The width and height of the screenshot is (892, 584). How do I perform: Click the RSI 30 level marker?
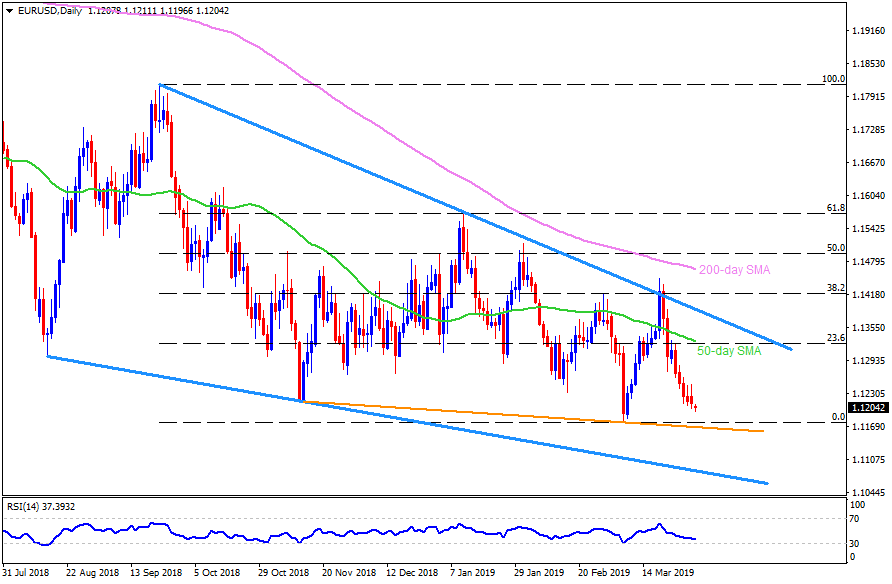(x=856, y=544)
